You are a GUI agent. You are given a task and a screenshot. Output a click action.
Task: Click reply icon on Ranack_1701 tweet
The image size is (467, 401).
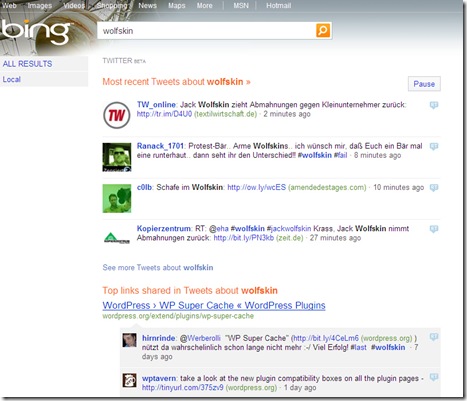434,146
